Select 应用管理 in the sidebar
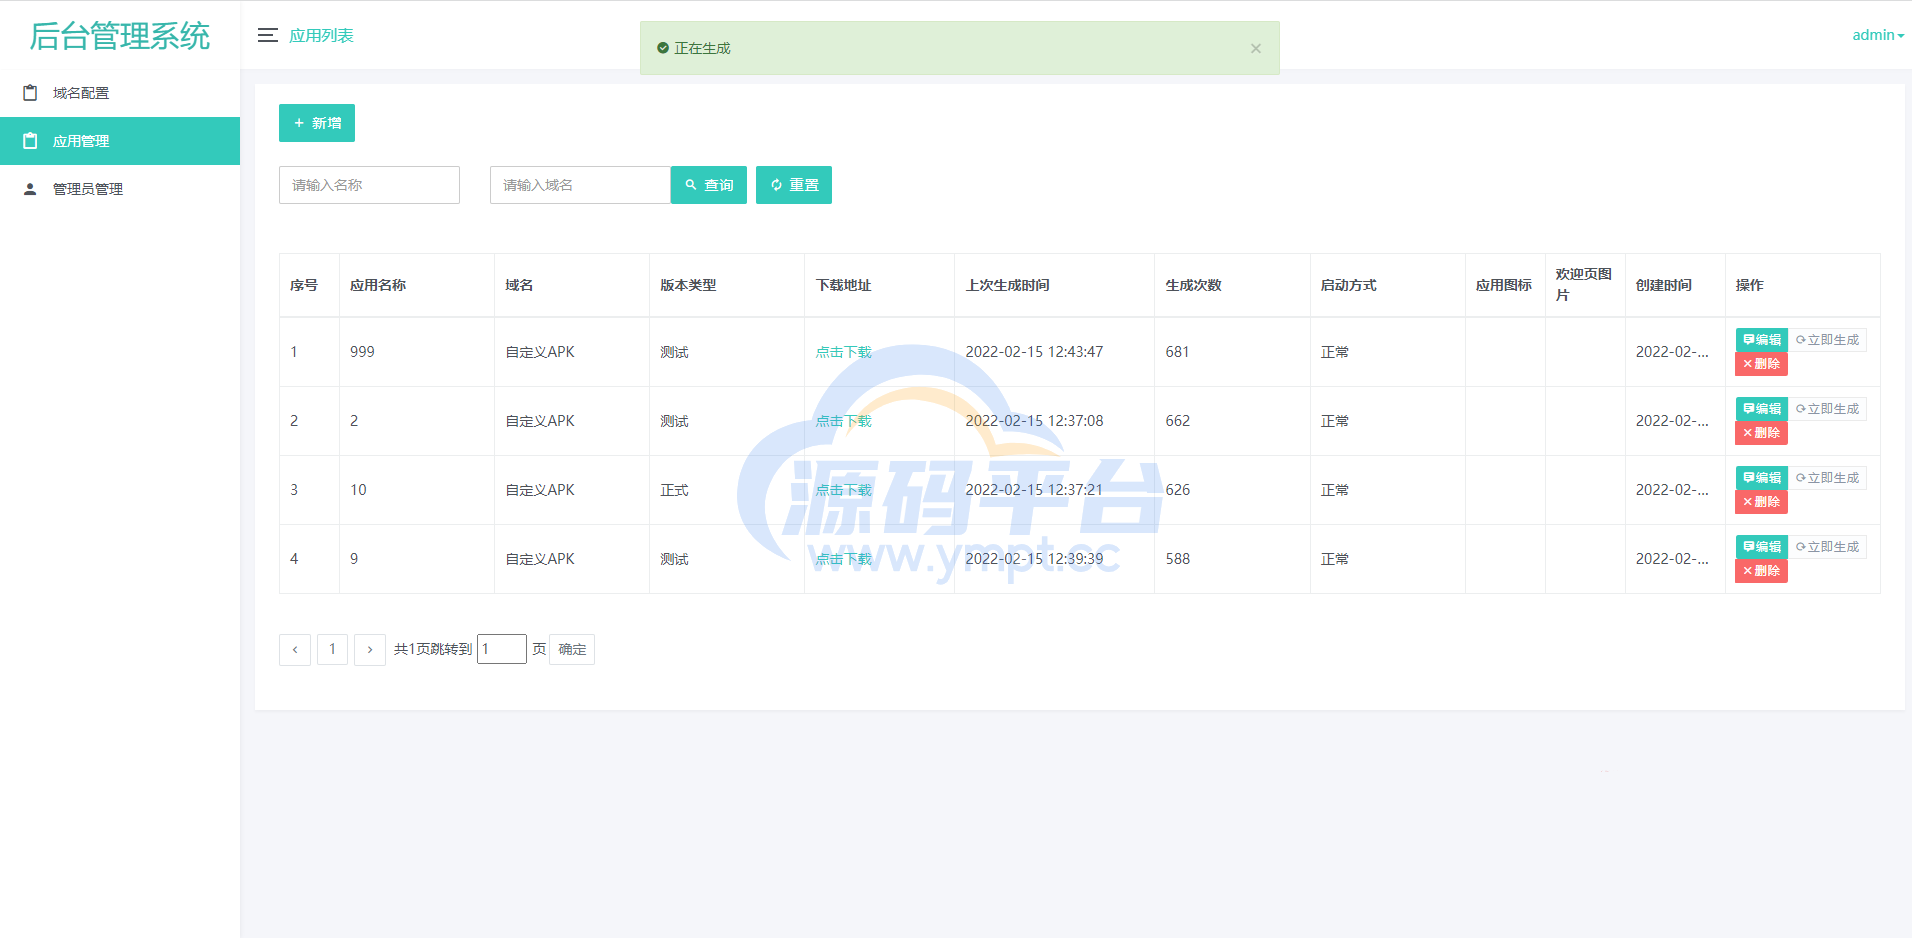The width and height of the screenshot is (1912, 938). 120,141
